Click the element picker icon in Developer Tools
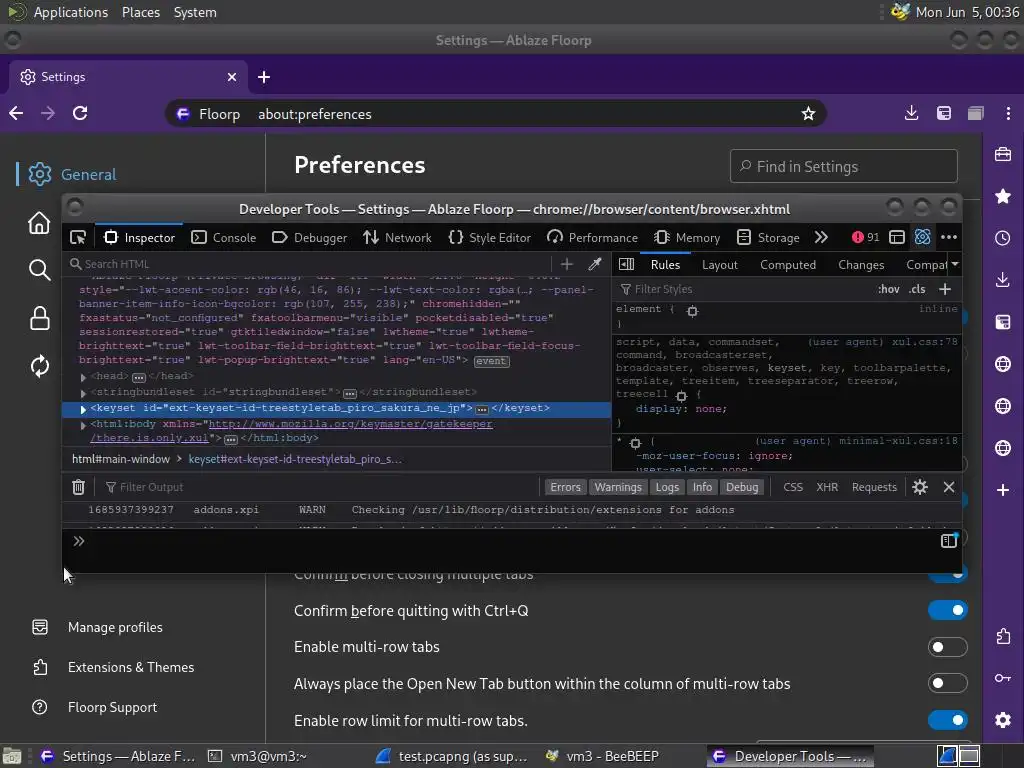This screenshot has width=1024, height=768. point(78,238)
